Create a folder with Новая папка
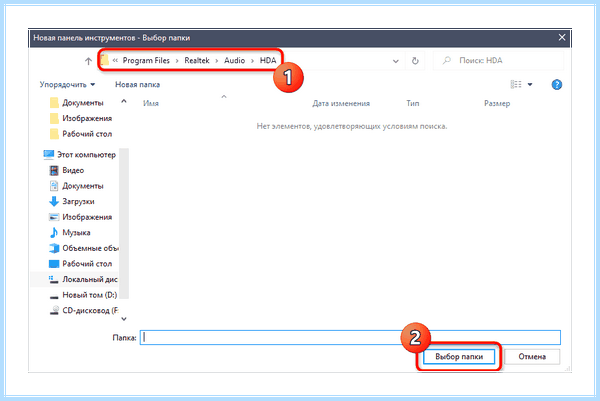 pyautogui.click(x=137, y=85)
